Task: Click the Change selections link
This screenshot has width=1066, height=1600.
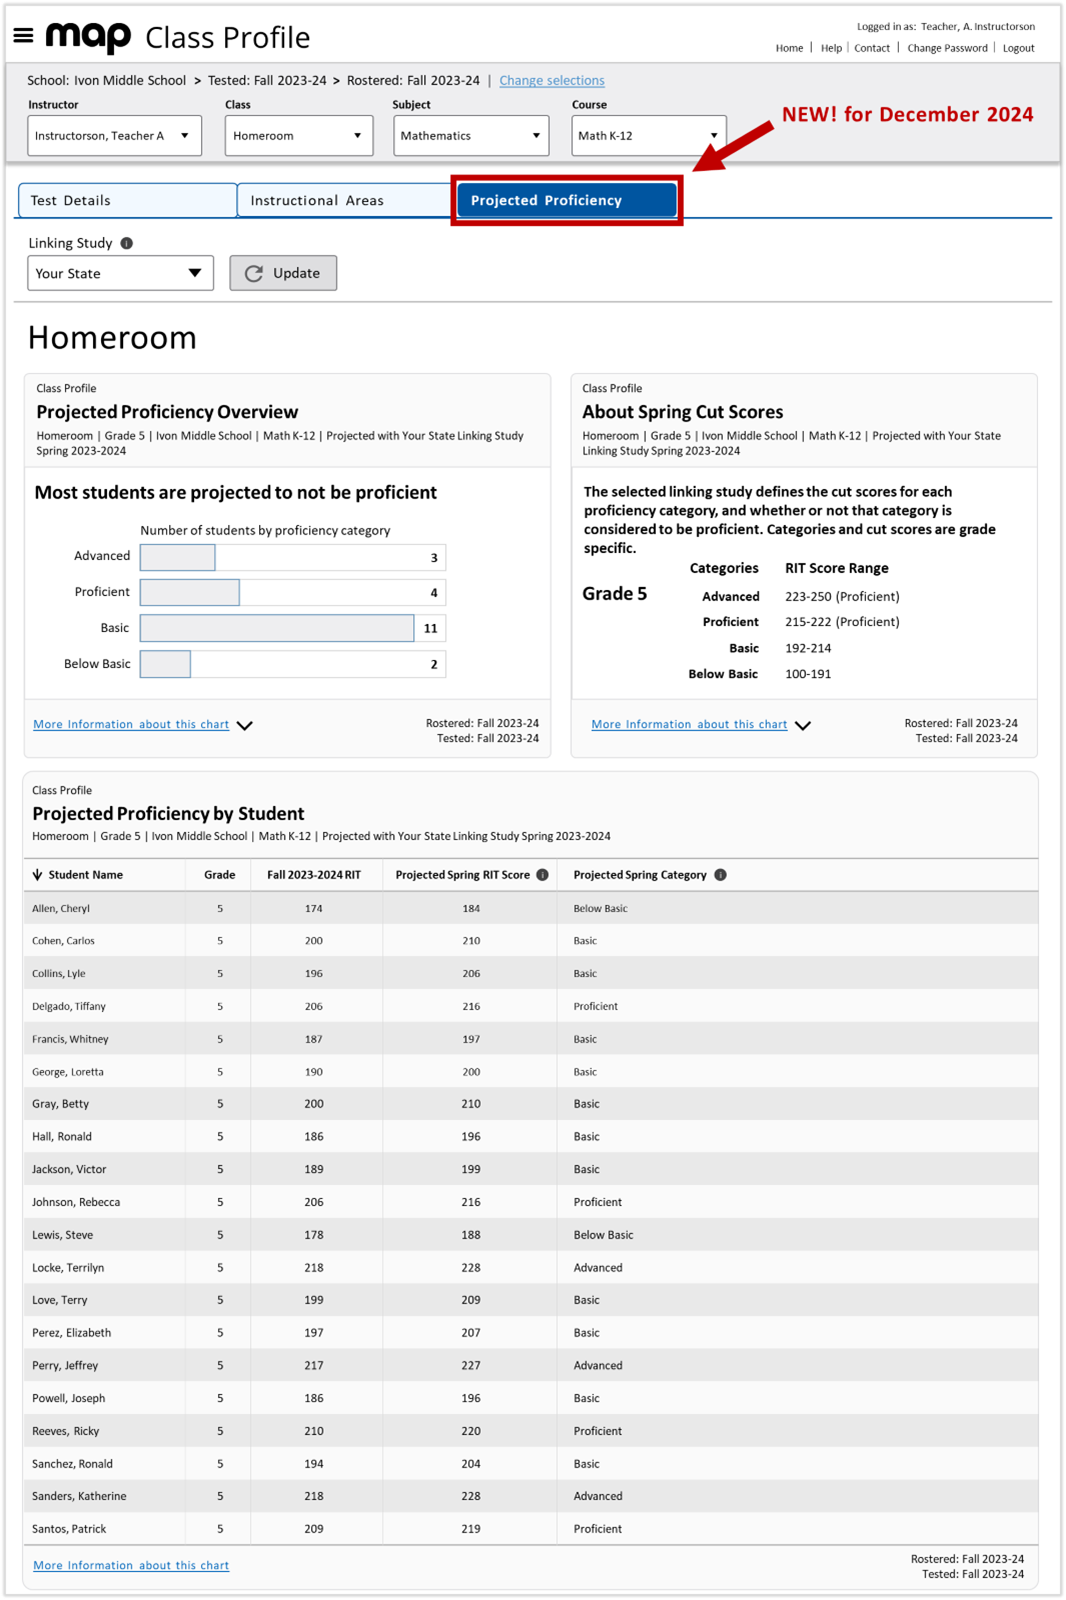Action: pyautogui.click(x=552, y=80)
